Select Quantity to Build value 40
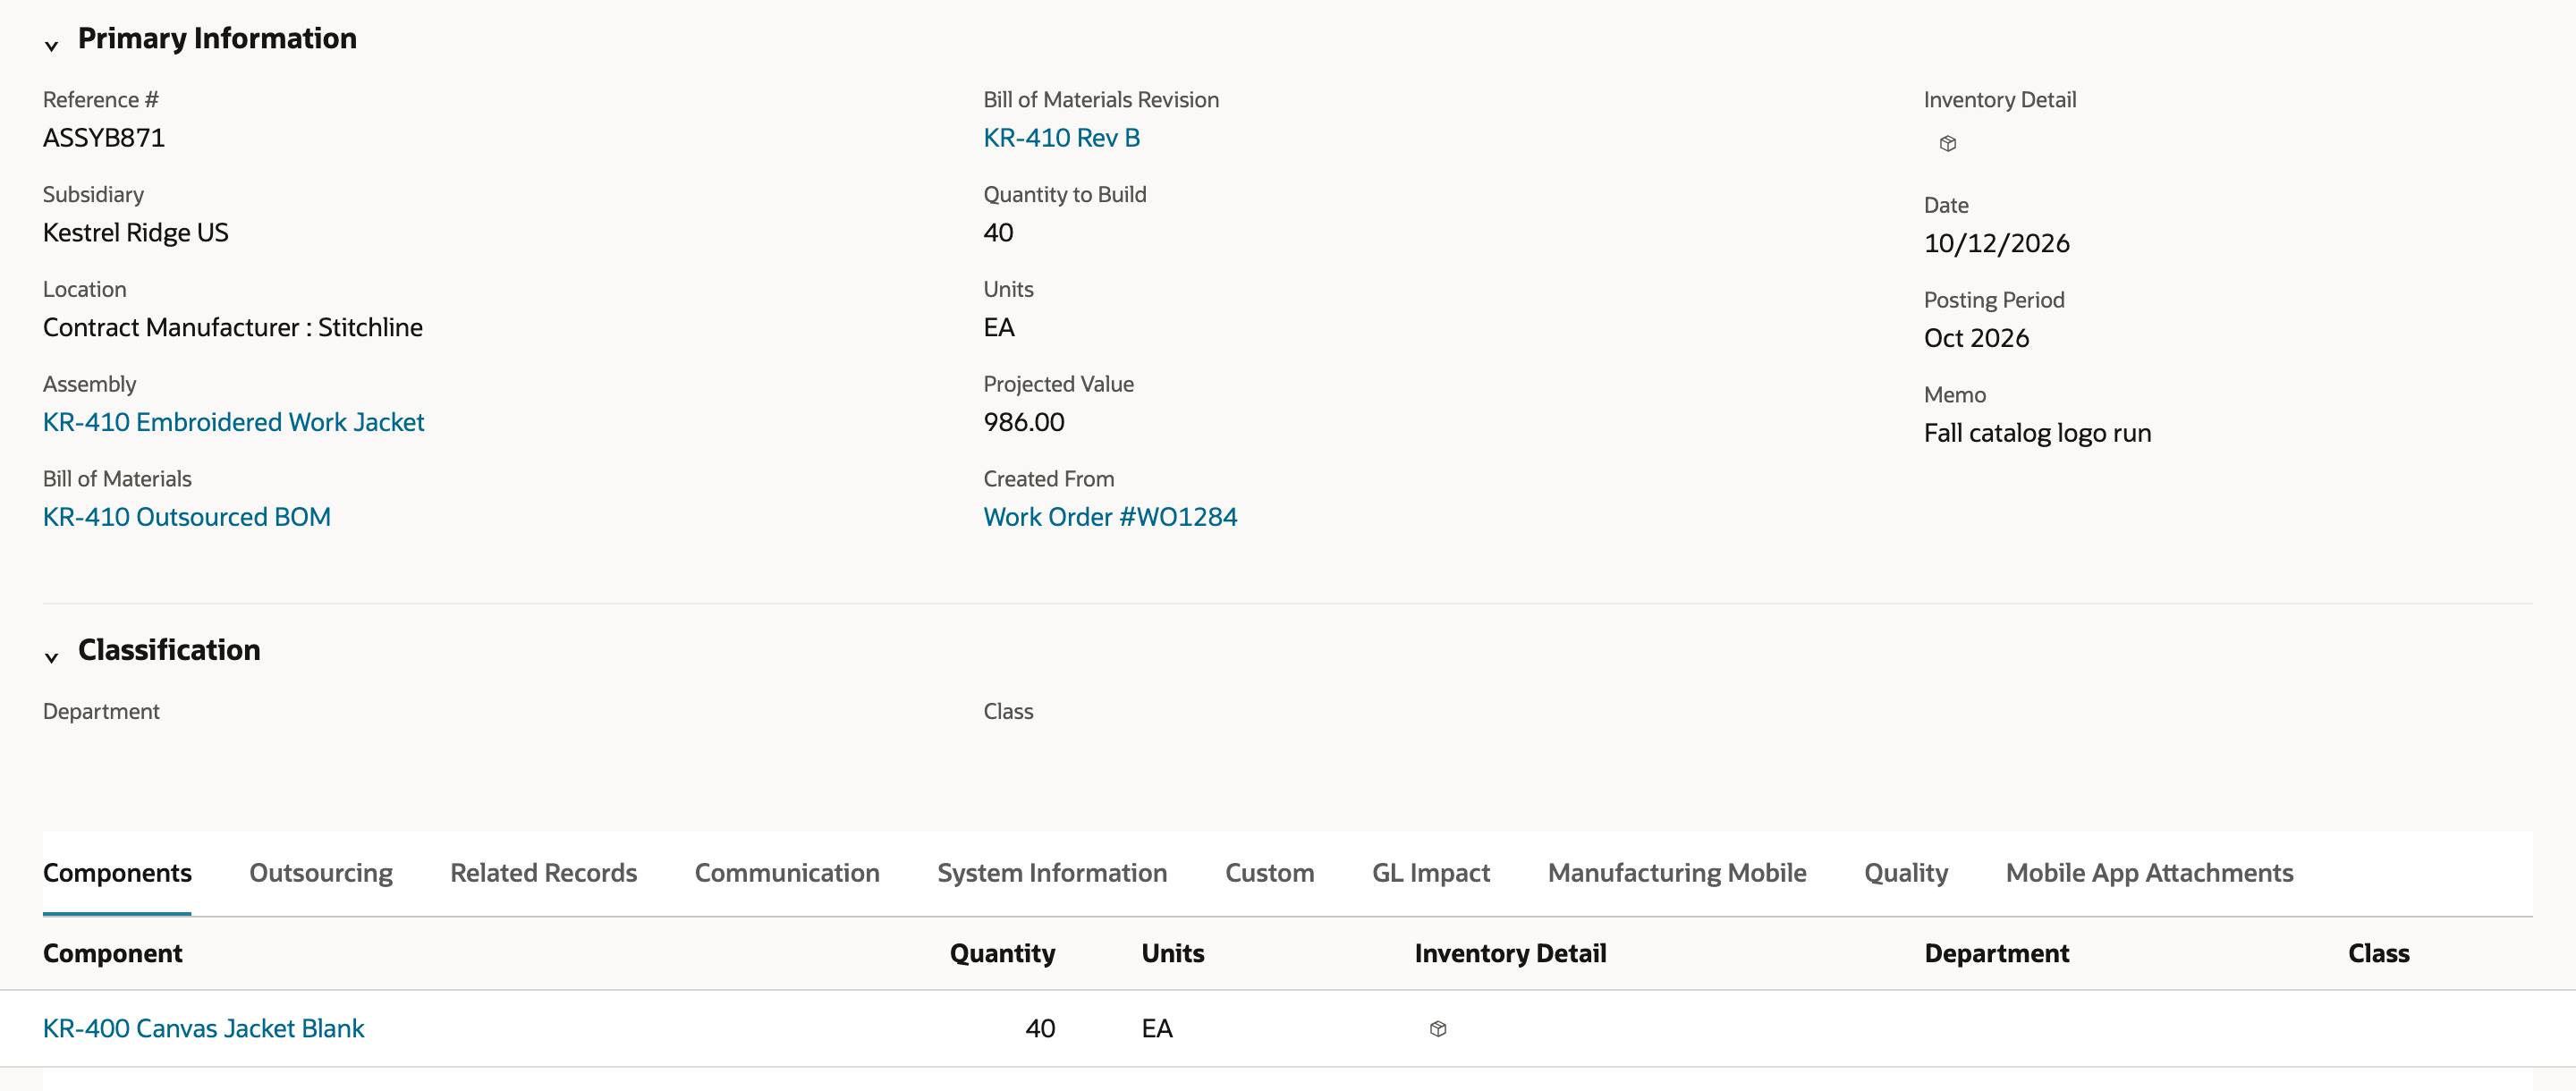Screen dimensions: 2576x1091 [998, 233]
